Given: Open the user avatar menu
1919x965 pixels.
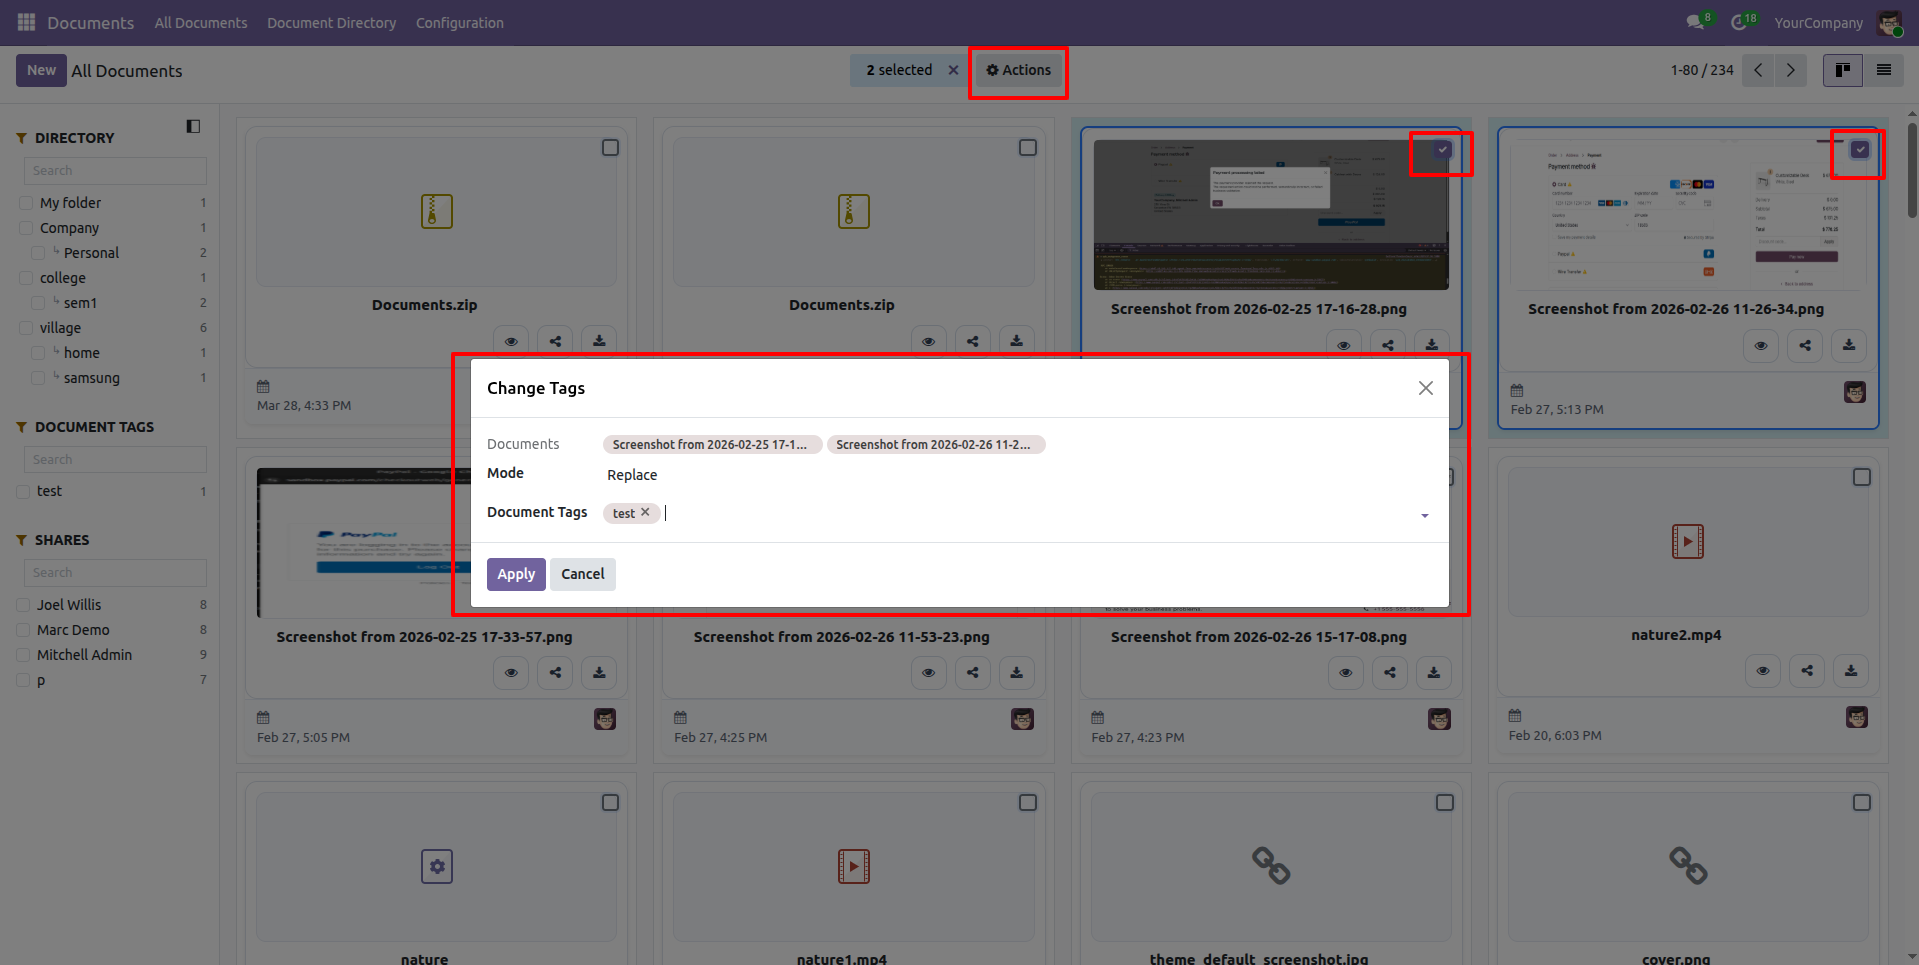Looking at the screenshot, I should tap(1889, 22).
